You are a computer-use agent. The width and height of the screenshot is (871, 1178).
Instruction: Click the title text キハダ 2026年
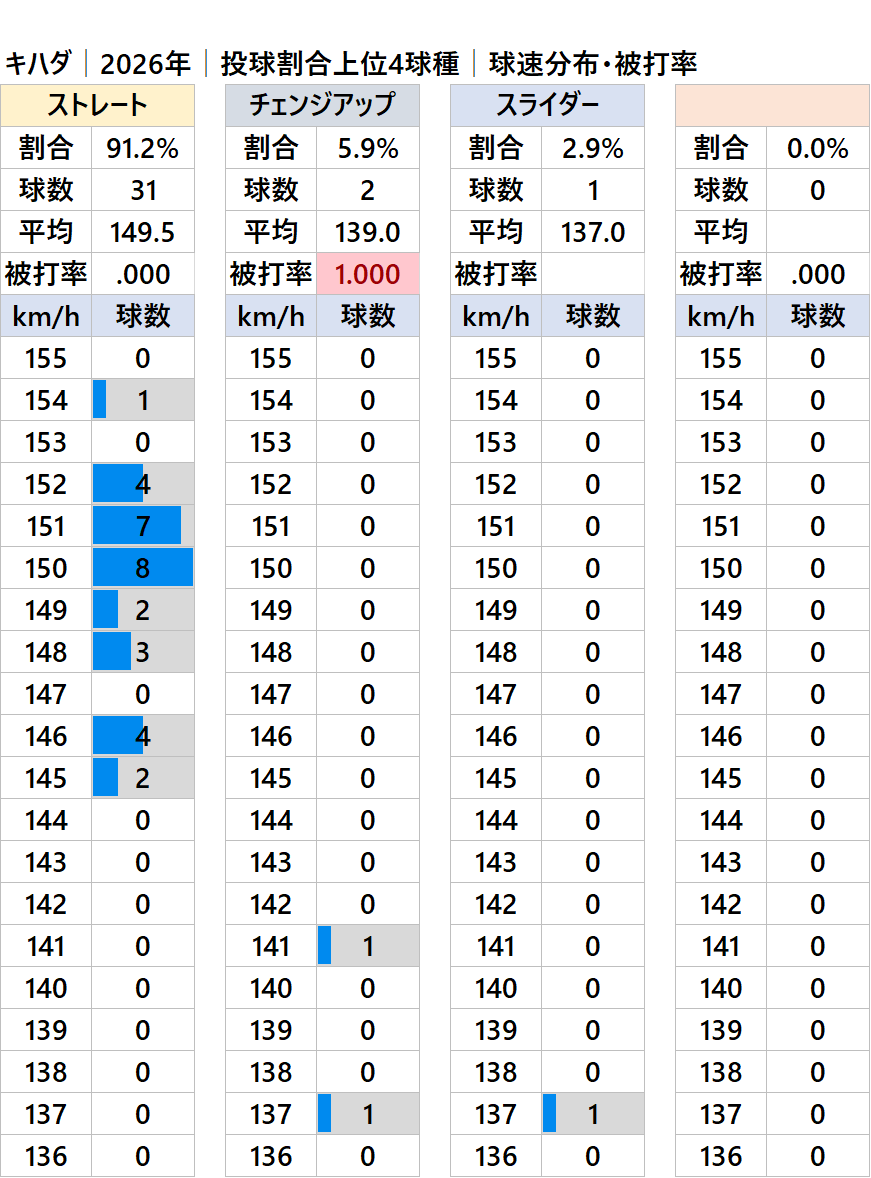coord(98,64)
